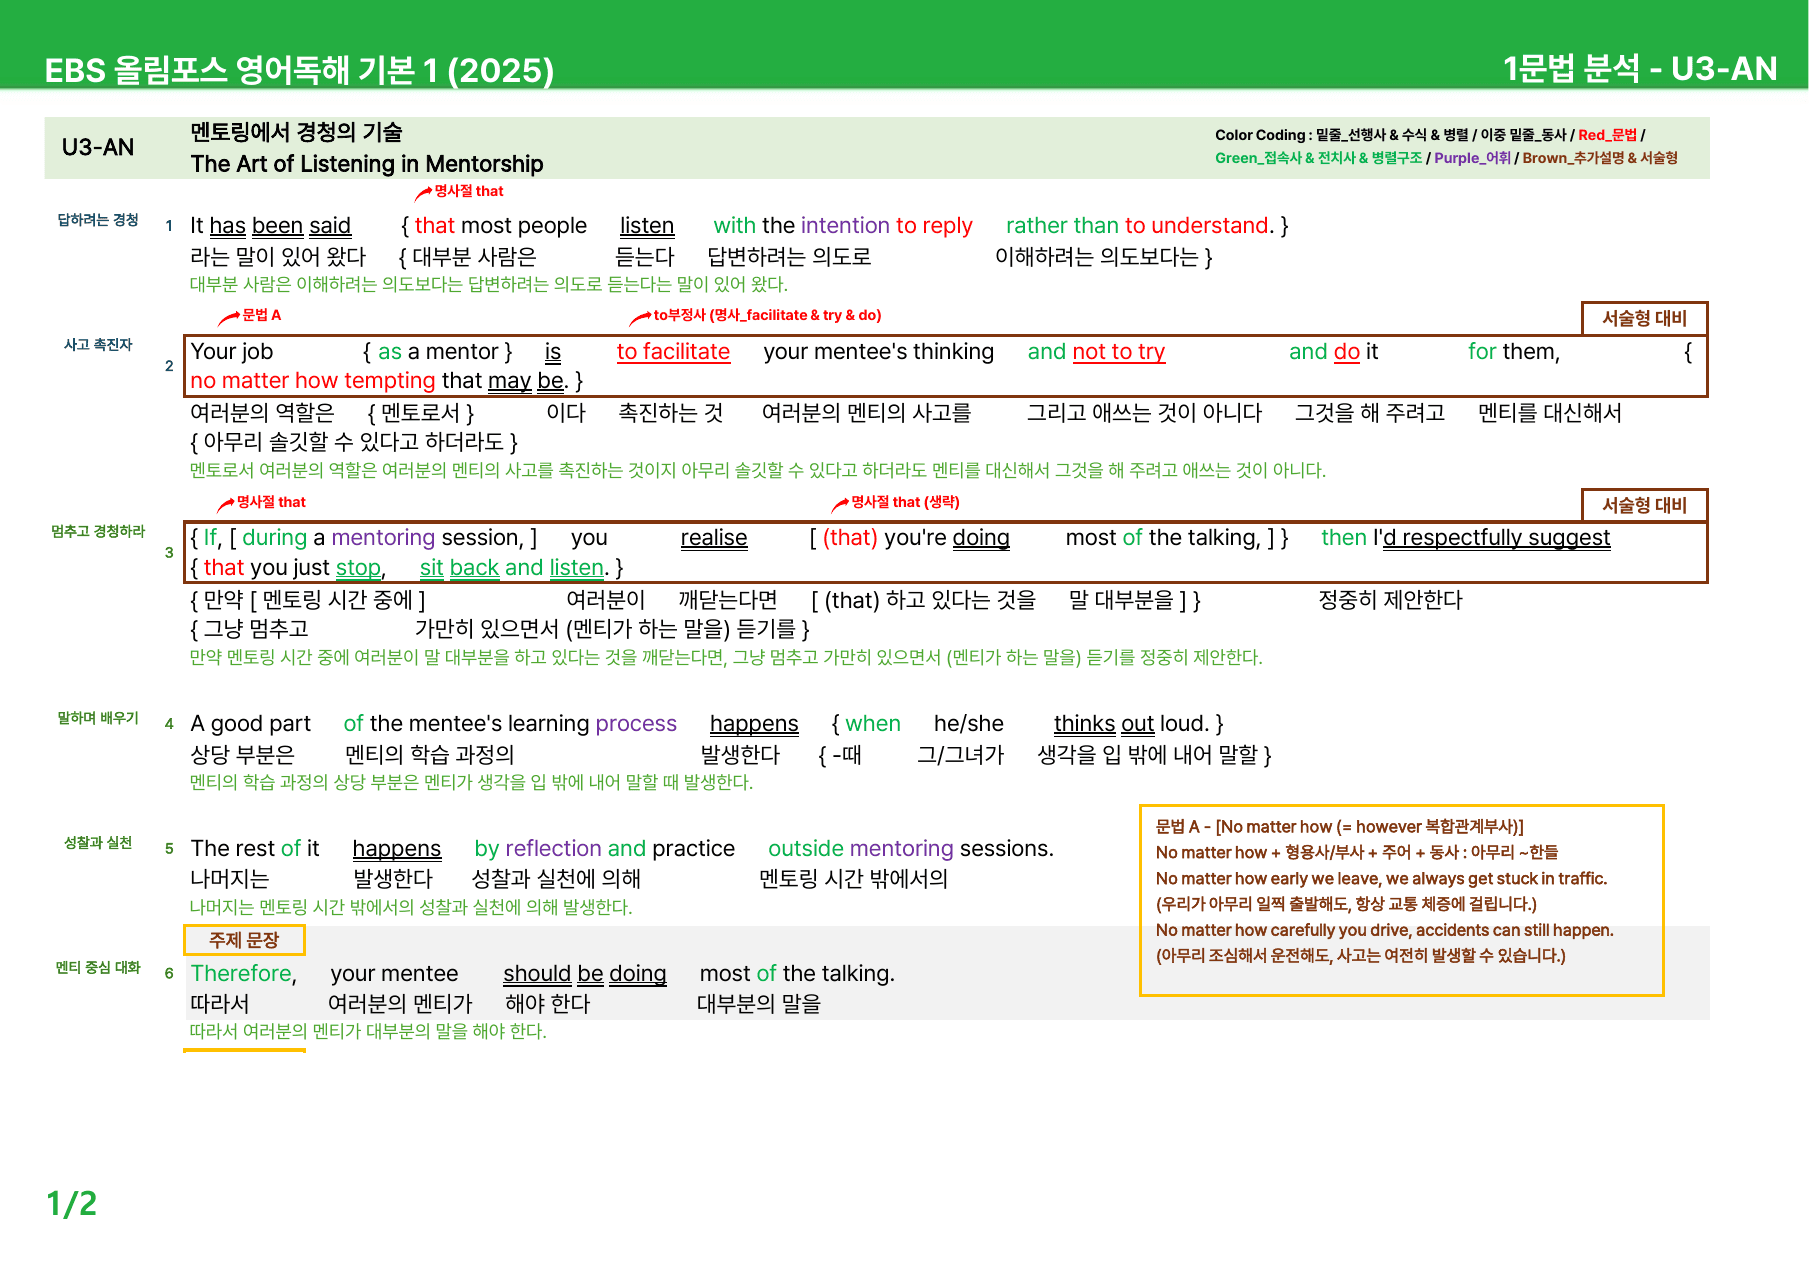Click the side label '사고 촉진자'

point(98,345)
